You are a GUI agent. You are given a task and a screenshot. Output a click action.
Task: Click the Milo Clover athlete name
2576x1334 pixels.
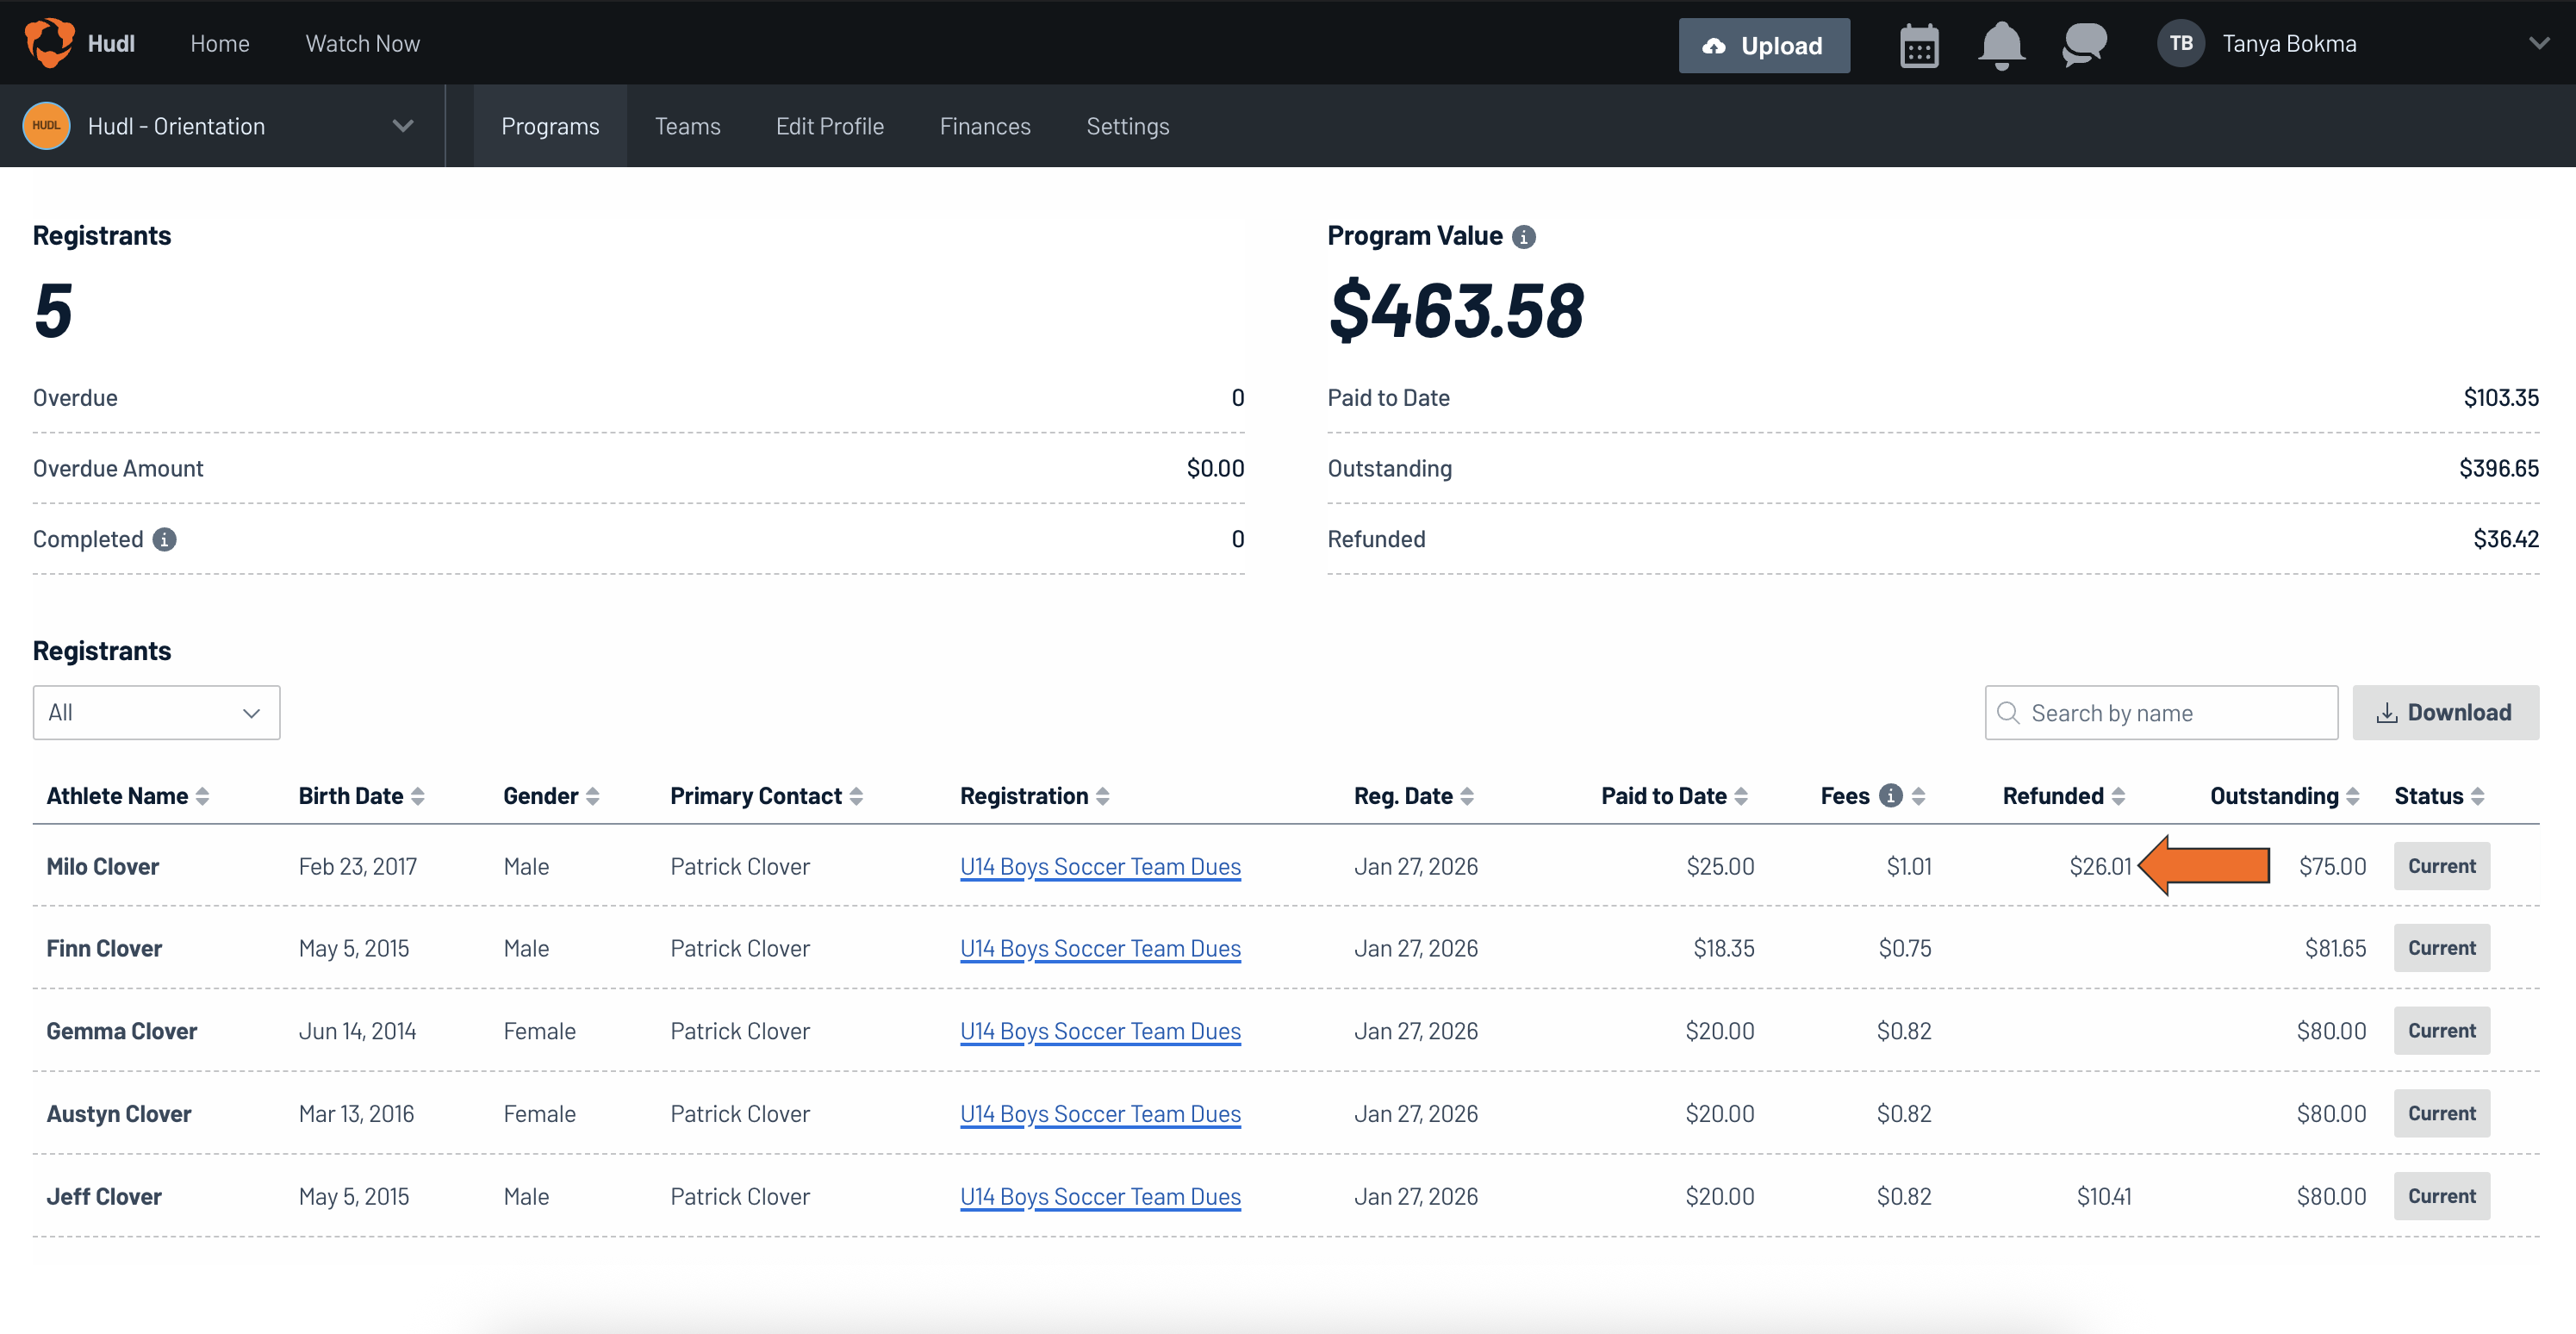102,867
